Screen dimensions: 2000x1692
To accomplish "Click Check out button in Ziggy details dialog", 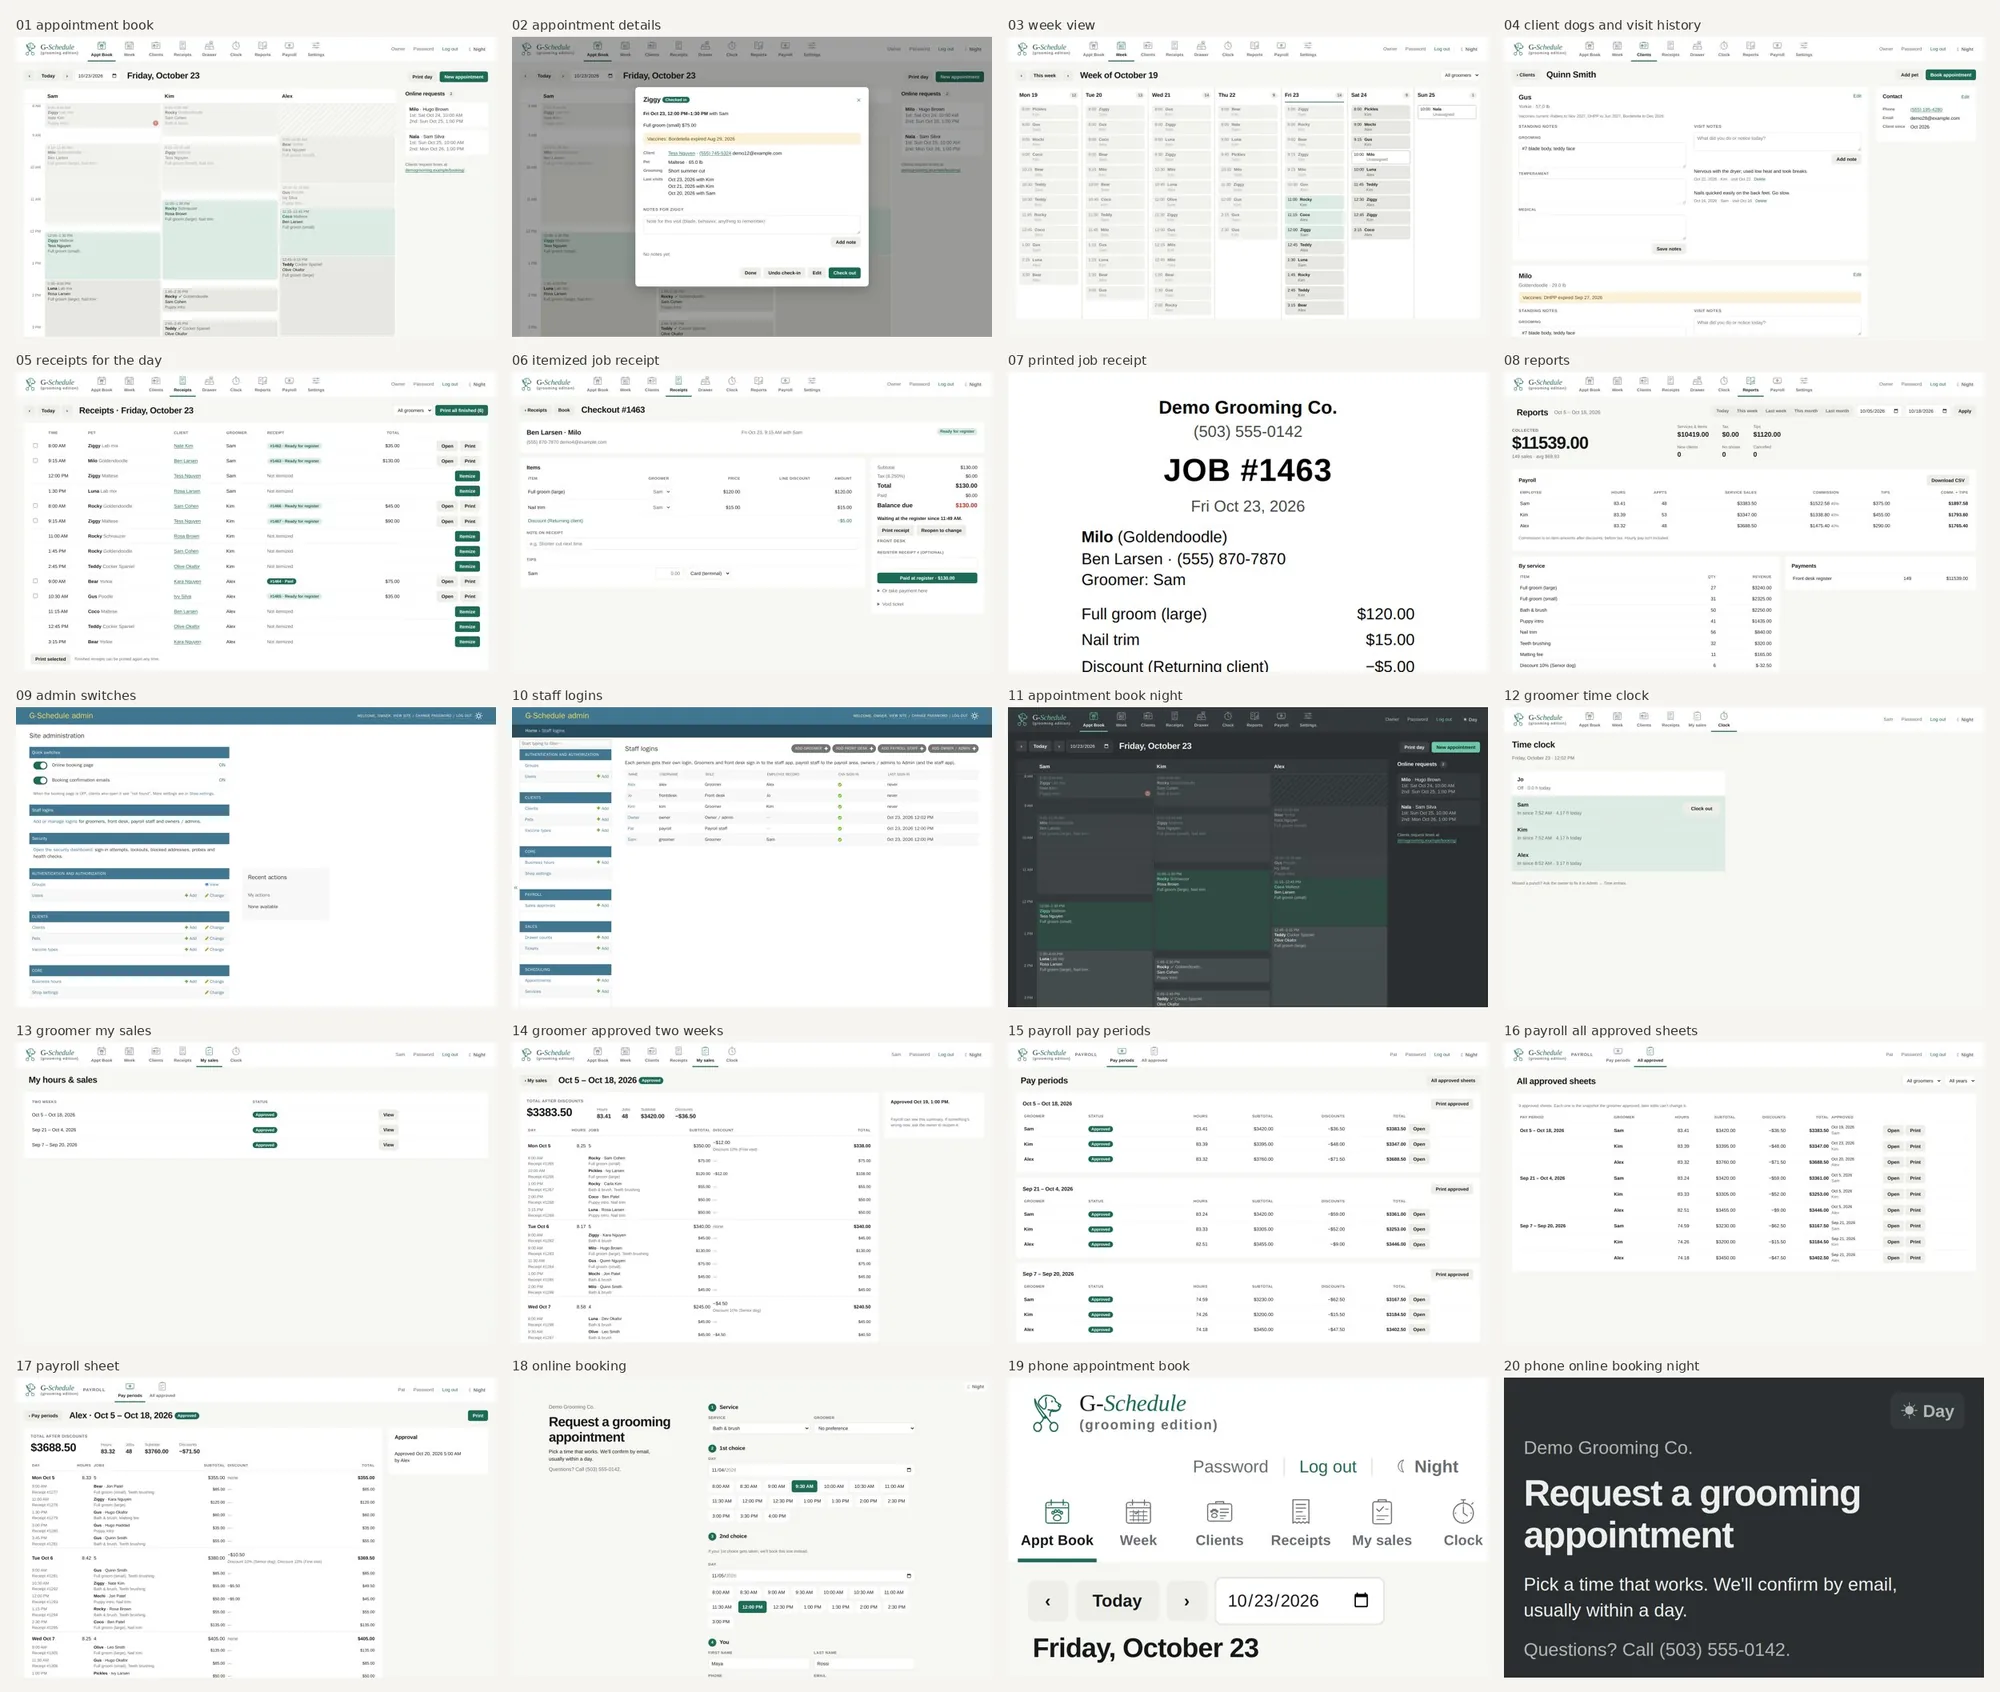I will click(845, 273).
